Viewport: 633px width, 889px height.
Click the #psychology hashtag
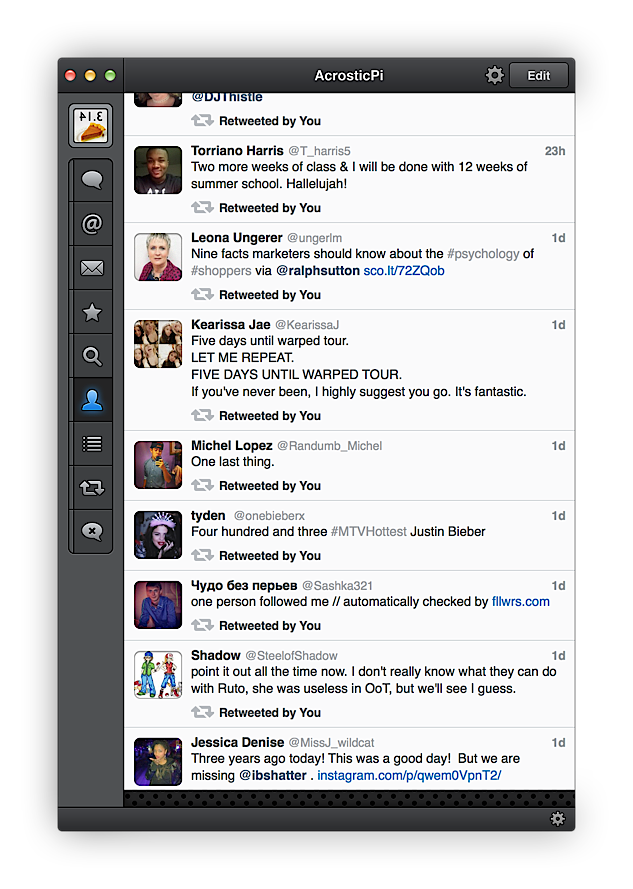(483, 253)
